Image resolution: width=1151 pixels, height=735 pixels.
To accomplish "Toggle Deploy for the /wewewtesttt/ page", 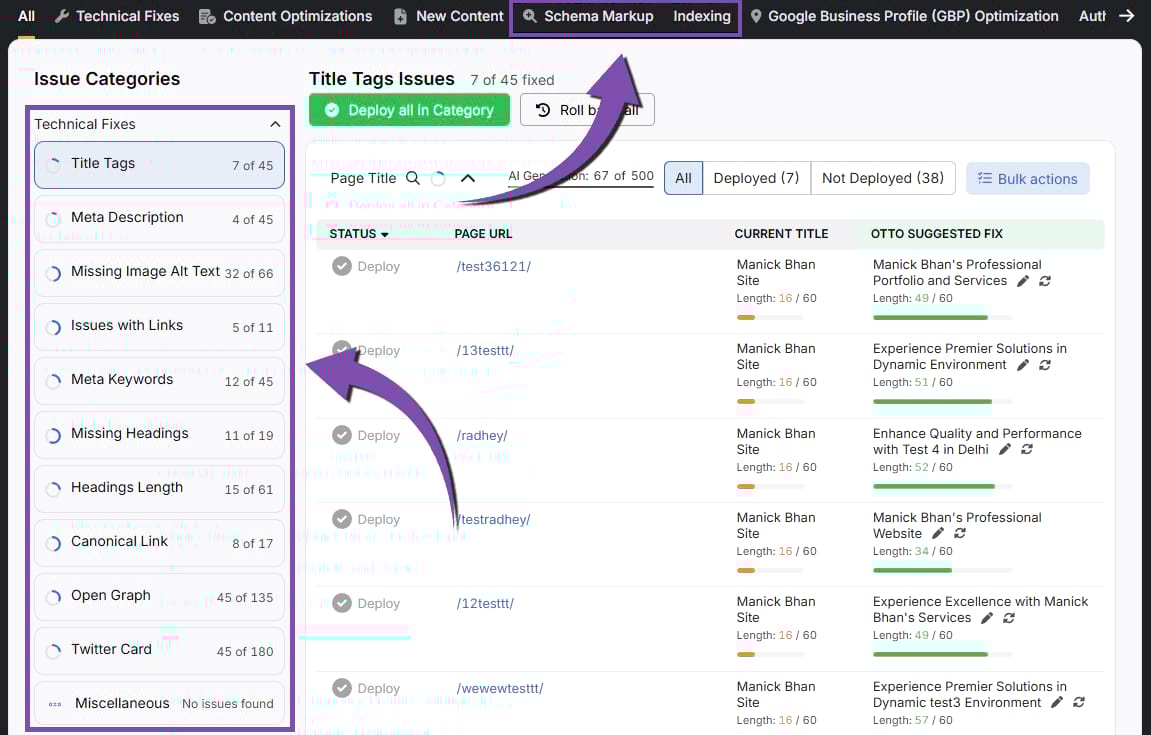I will tap(342, 687).
